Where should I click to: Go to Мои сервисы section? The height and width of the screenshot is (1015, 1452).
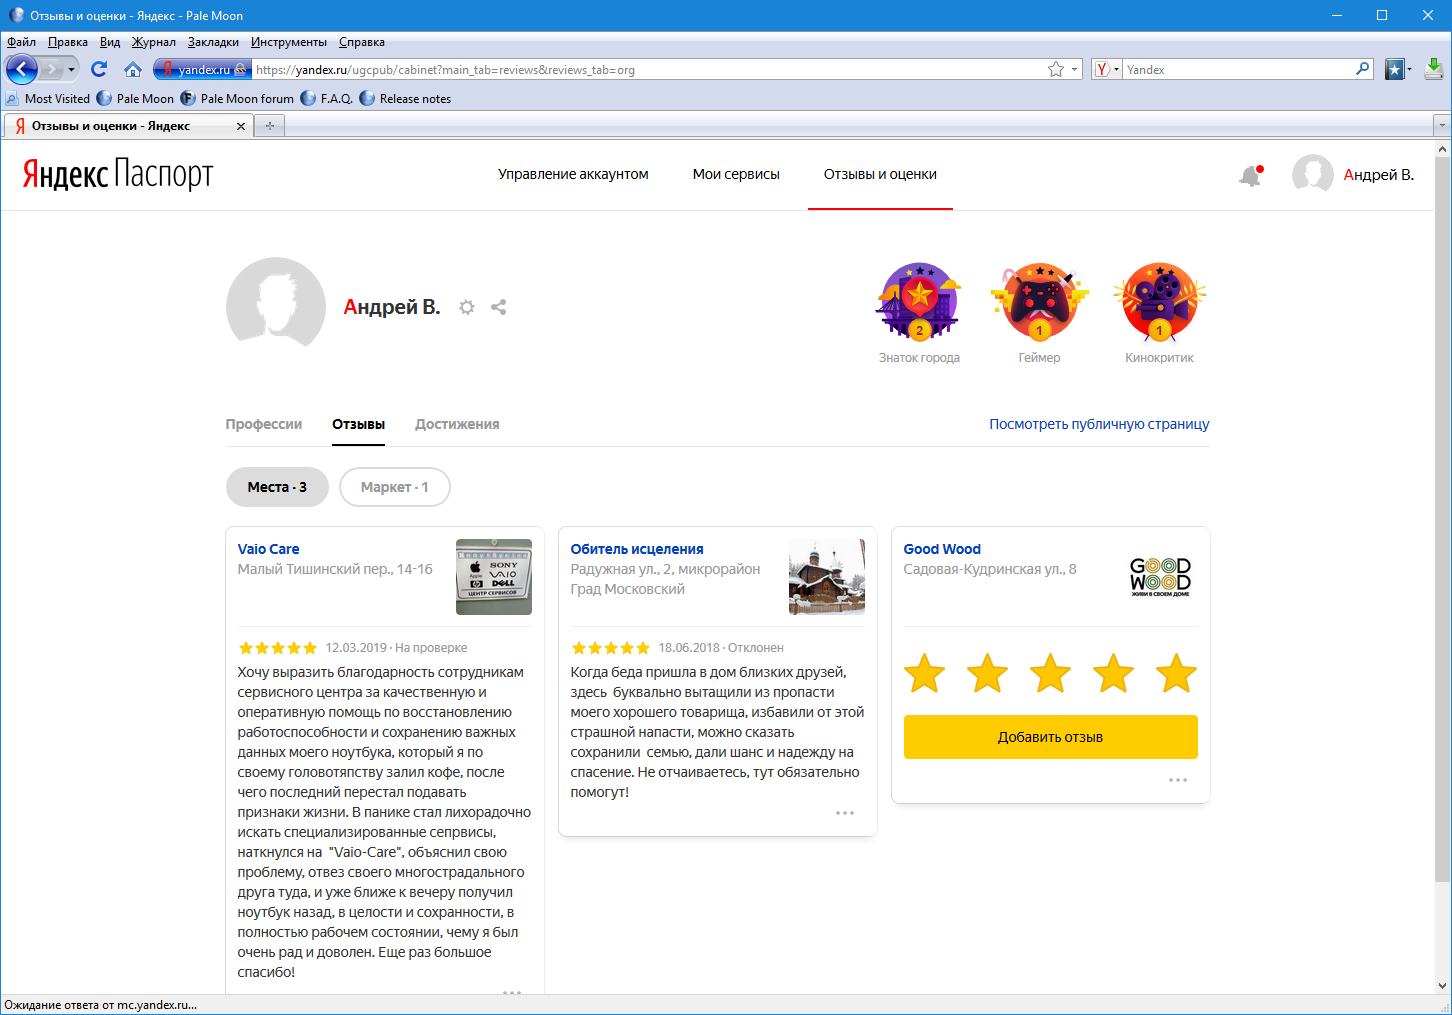tap(736, 174)
